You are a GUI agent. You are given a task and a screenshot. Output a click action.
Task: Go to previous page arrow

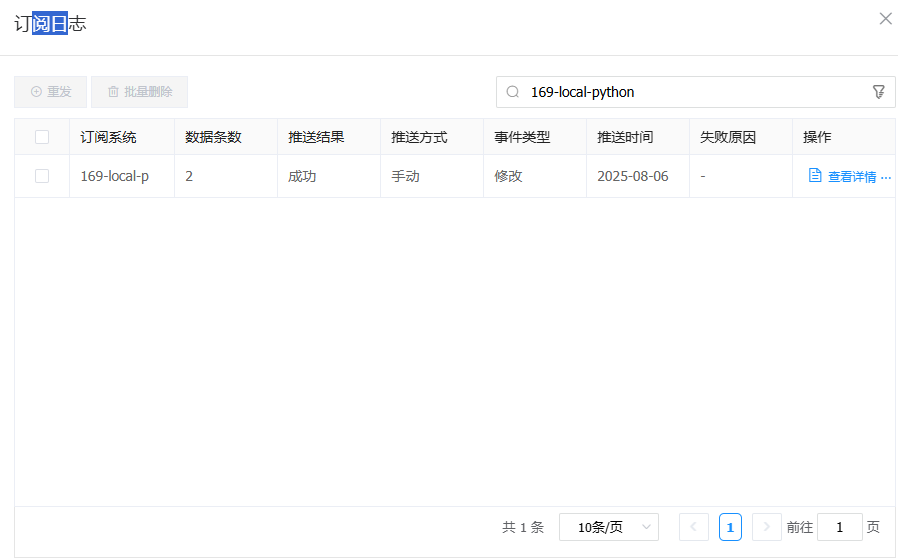point(694,527)
